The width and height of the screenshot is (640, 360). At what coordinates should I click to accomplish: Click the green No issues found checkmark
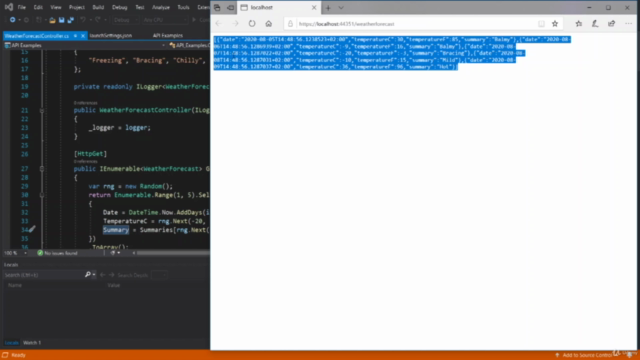[x=40, y=253]
